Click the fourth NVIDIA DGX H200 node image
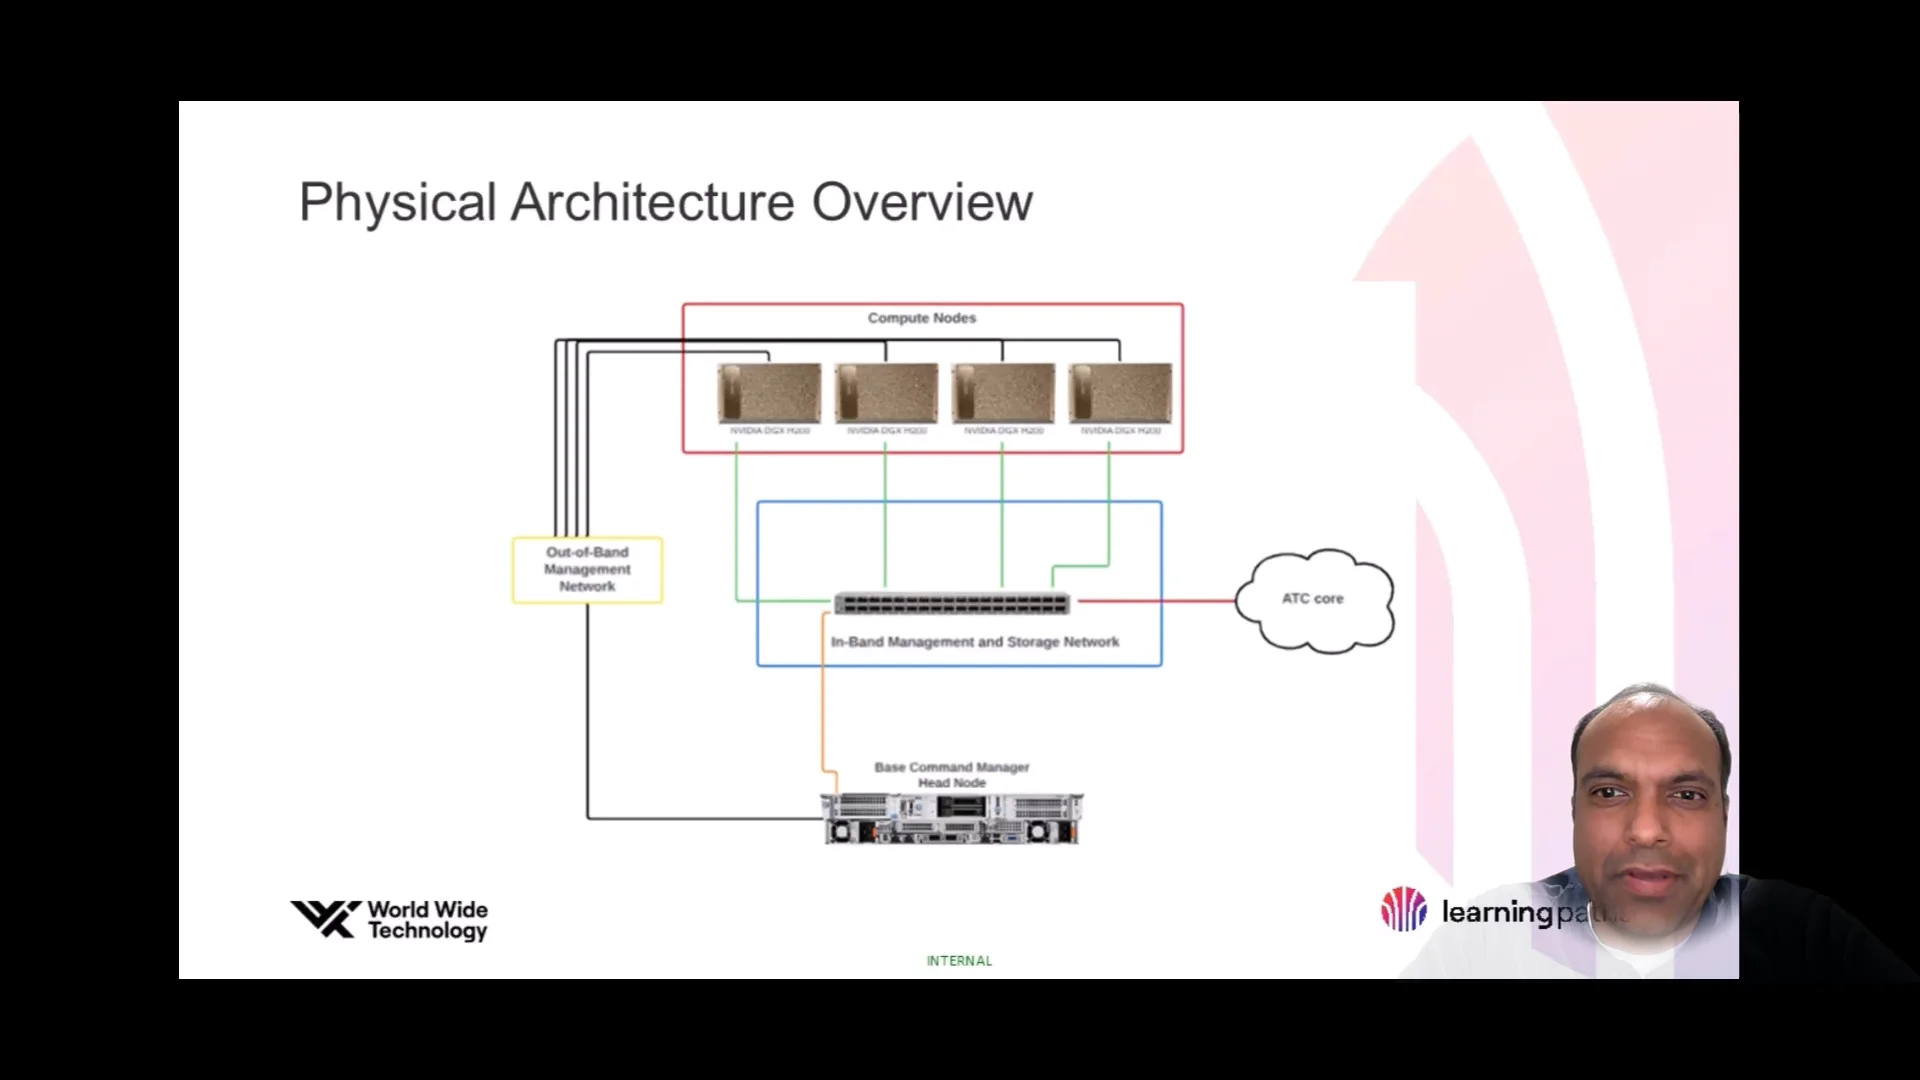 coord(1120,393)
